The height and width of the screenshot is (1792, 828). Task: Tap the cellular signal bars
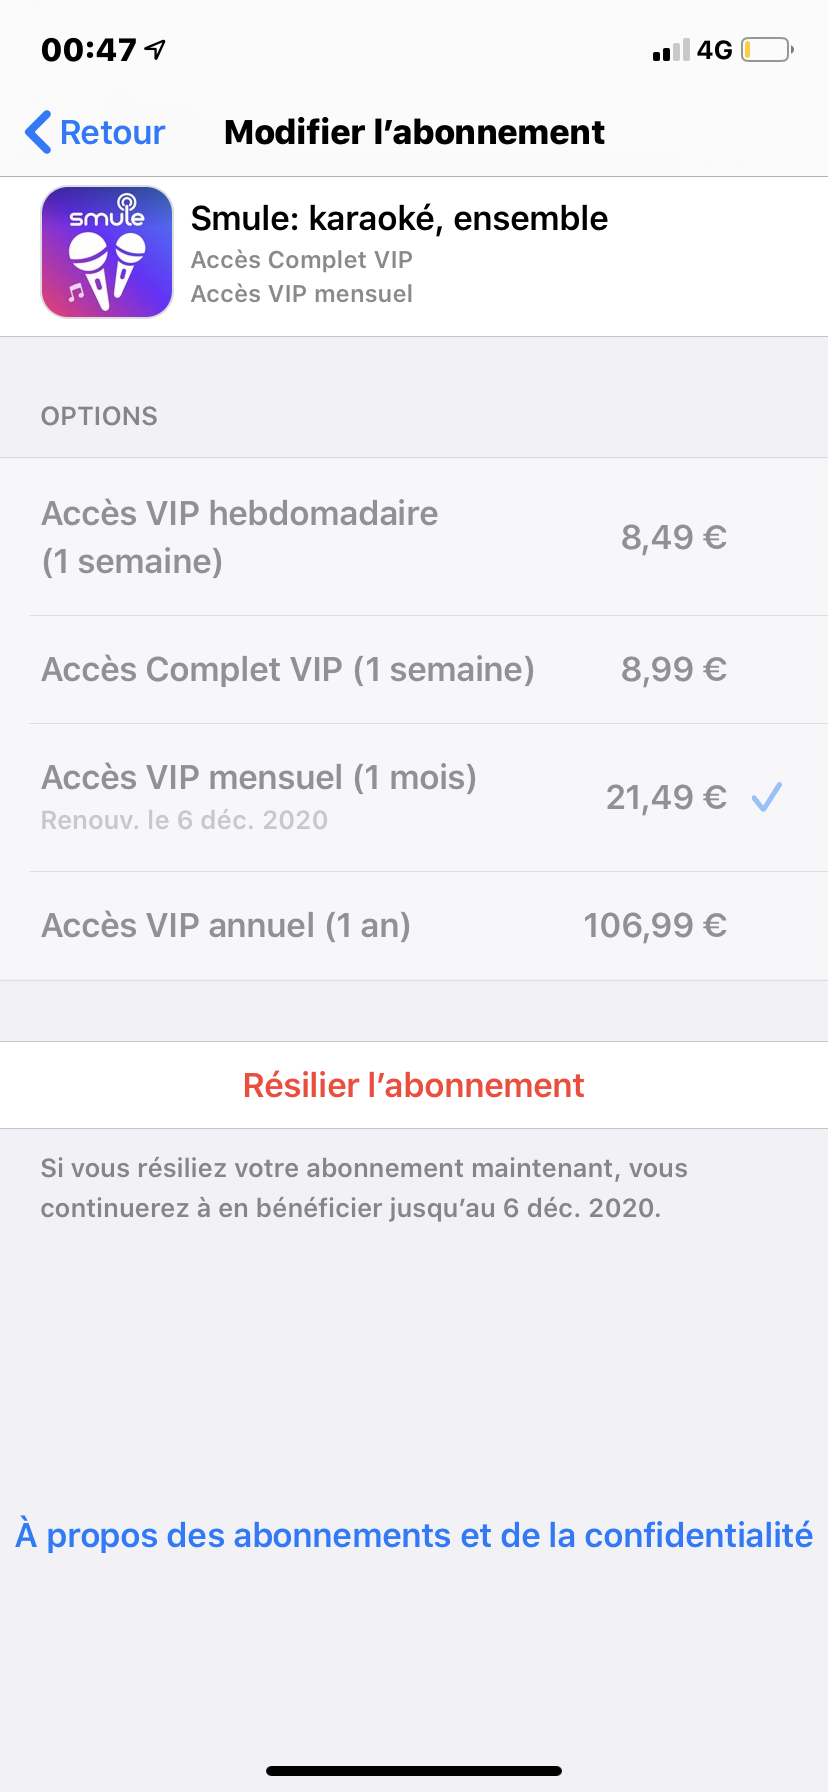[x=670, y=50]
